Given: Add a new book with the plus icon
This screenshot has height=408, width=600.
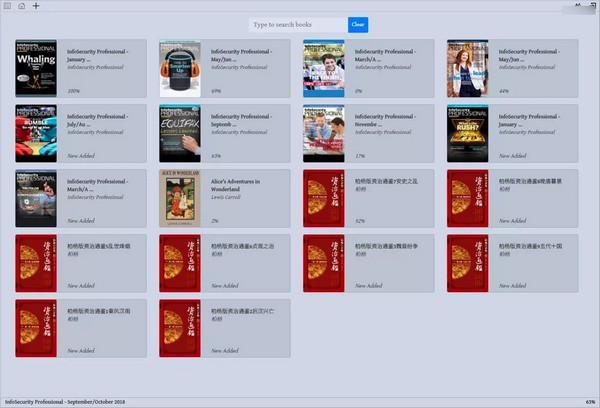Looking at the screenshot, I should 36,6.
